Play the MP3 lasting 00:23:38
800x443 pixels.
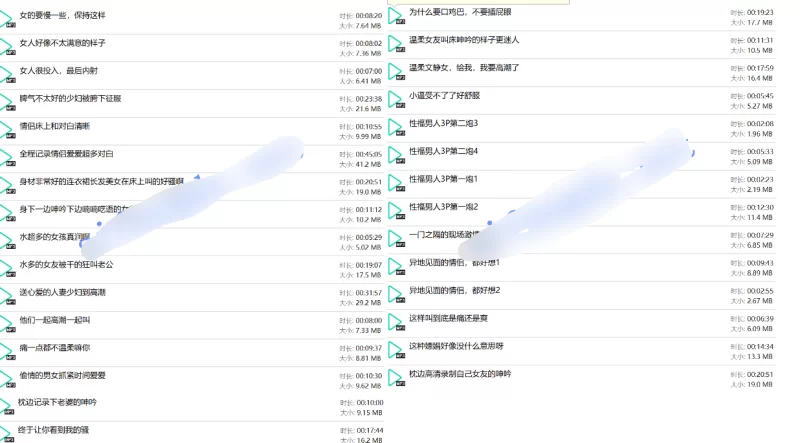(x=7, y=102)
